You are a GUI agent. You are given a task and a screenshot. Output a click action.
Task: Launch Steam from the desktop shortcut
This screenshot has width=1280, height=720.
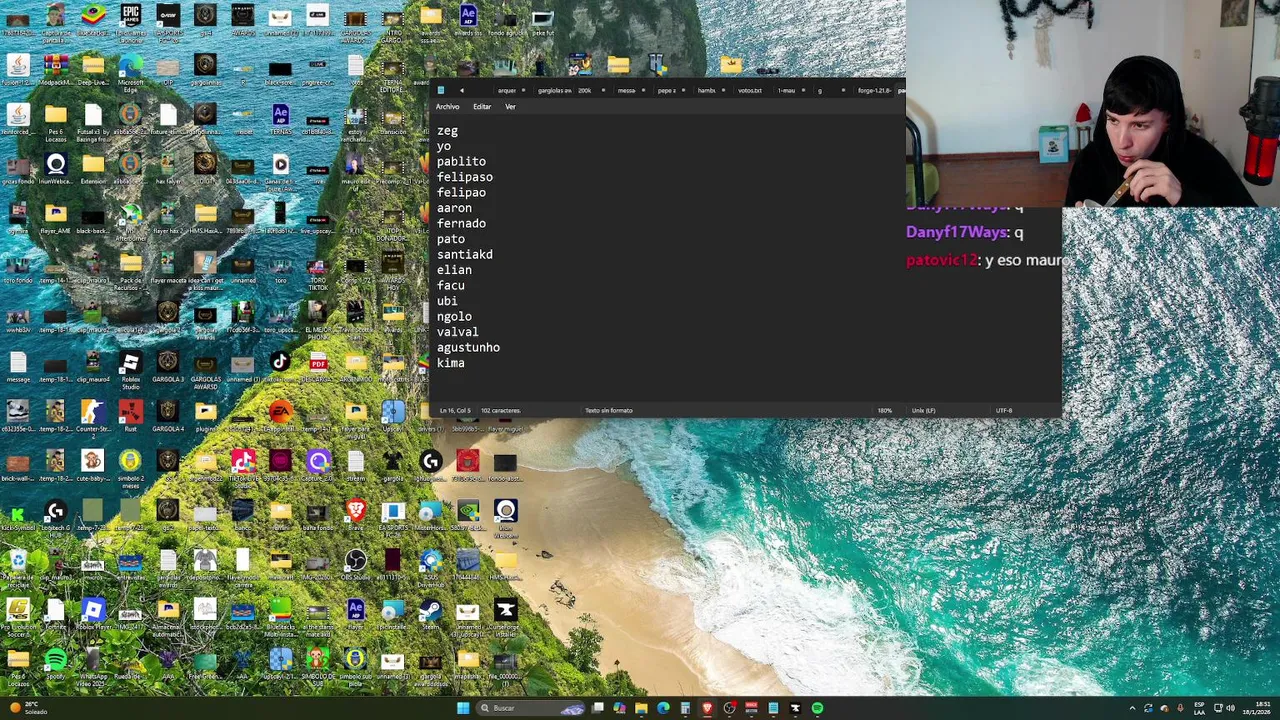[430, 614]
